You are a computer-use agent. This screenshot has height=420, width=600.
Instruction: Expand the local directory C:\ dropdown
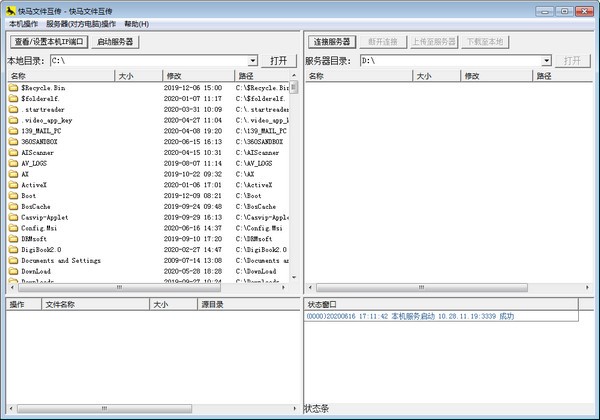(253, 61)
